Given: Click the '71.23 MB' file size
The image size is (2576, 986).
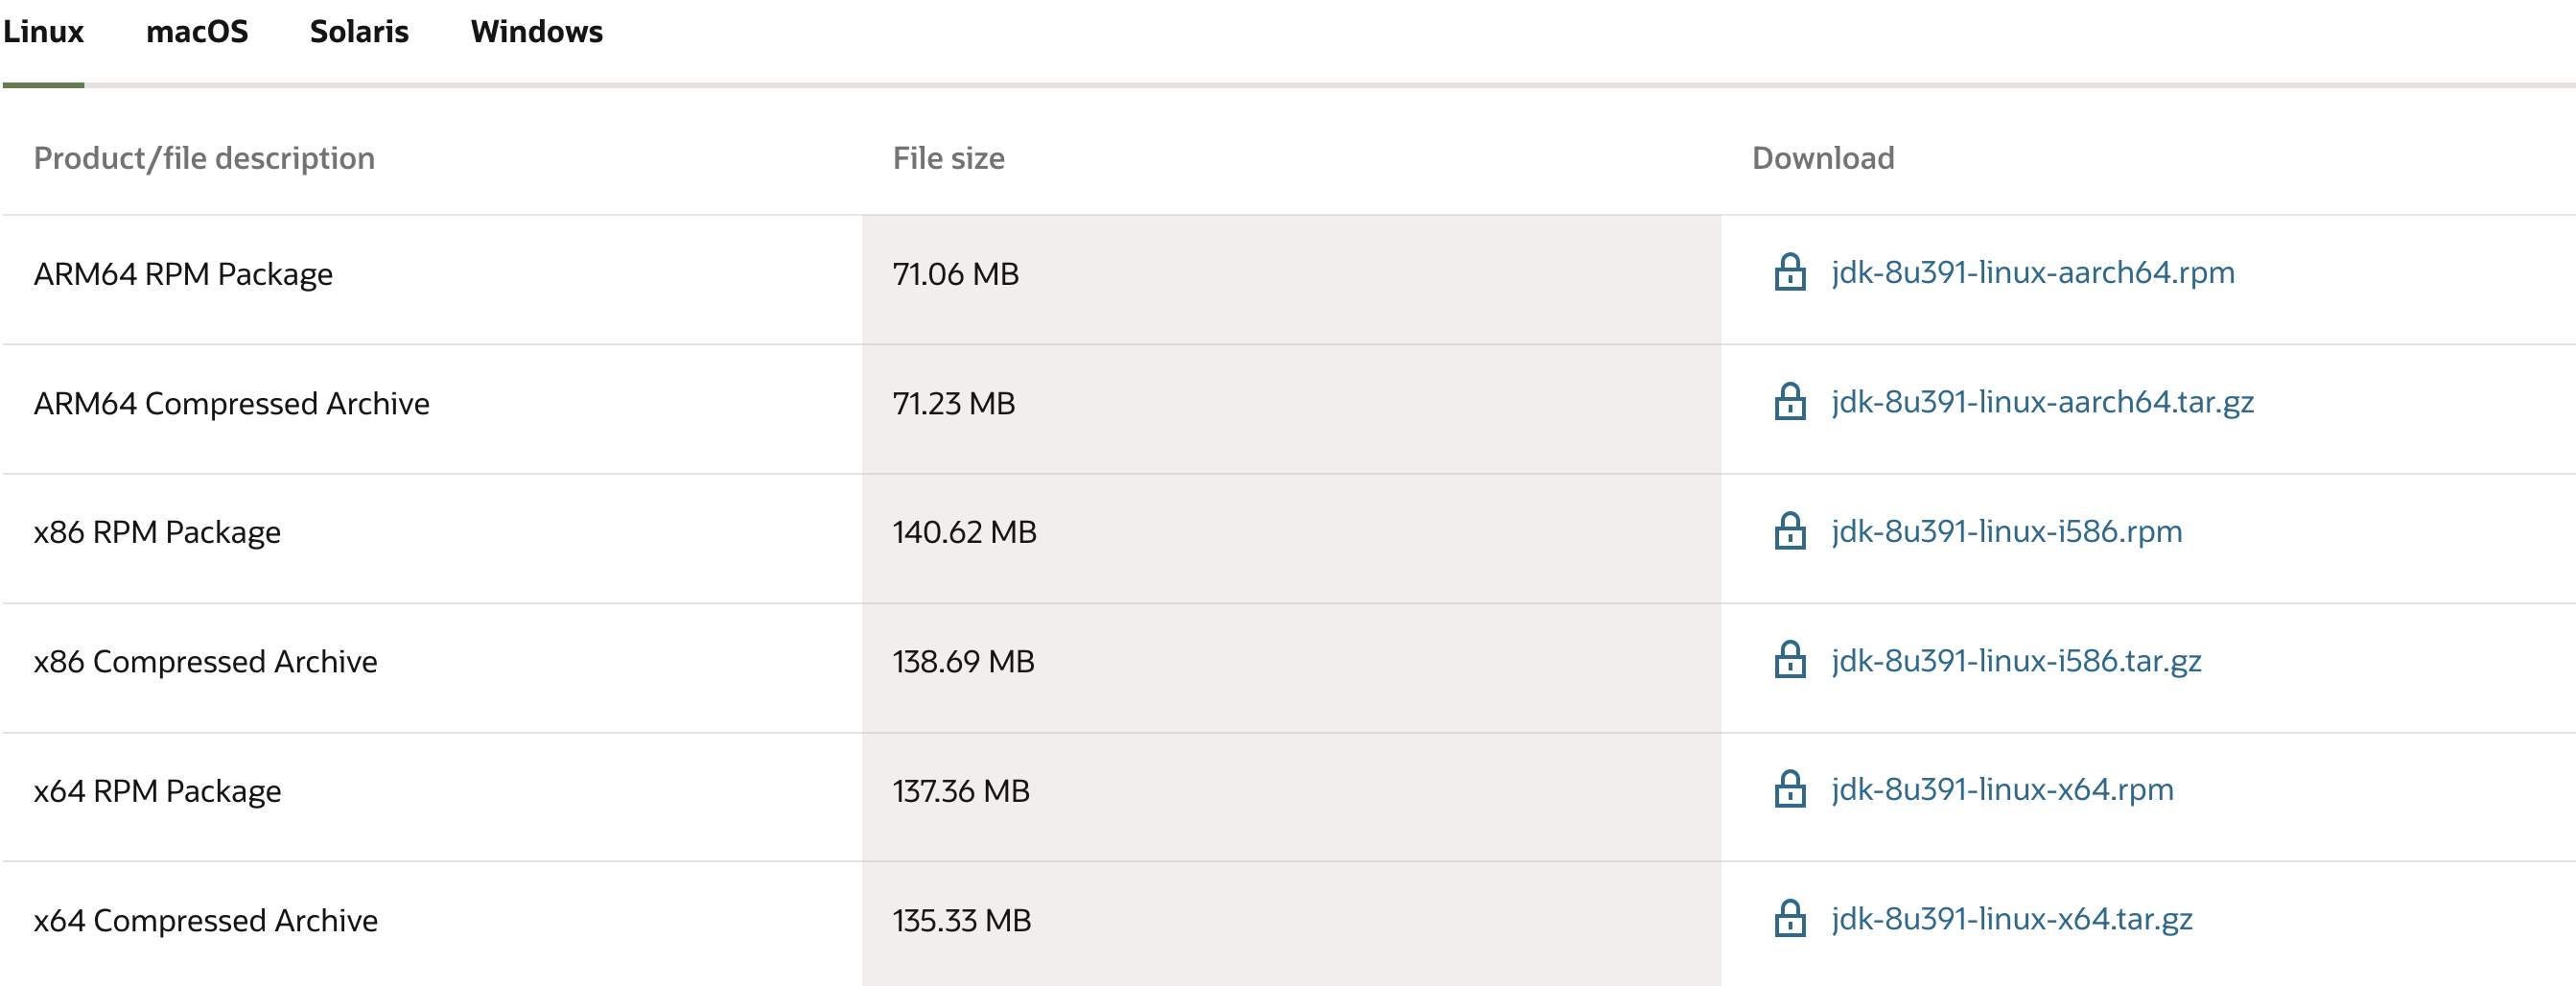Looking at the screenshot, I should (953, 403).
